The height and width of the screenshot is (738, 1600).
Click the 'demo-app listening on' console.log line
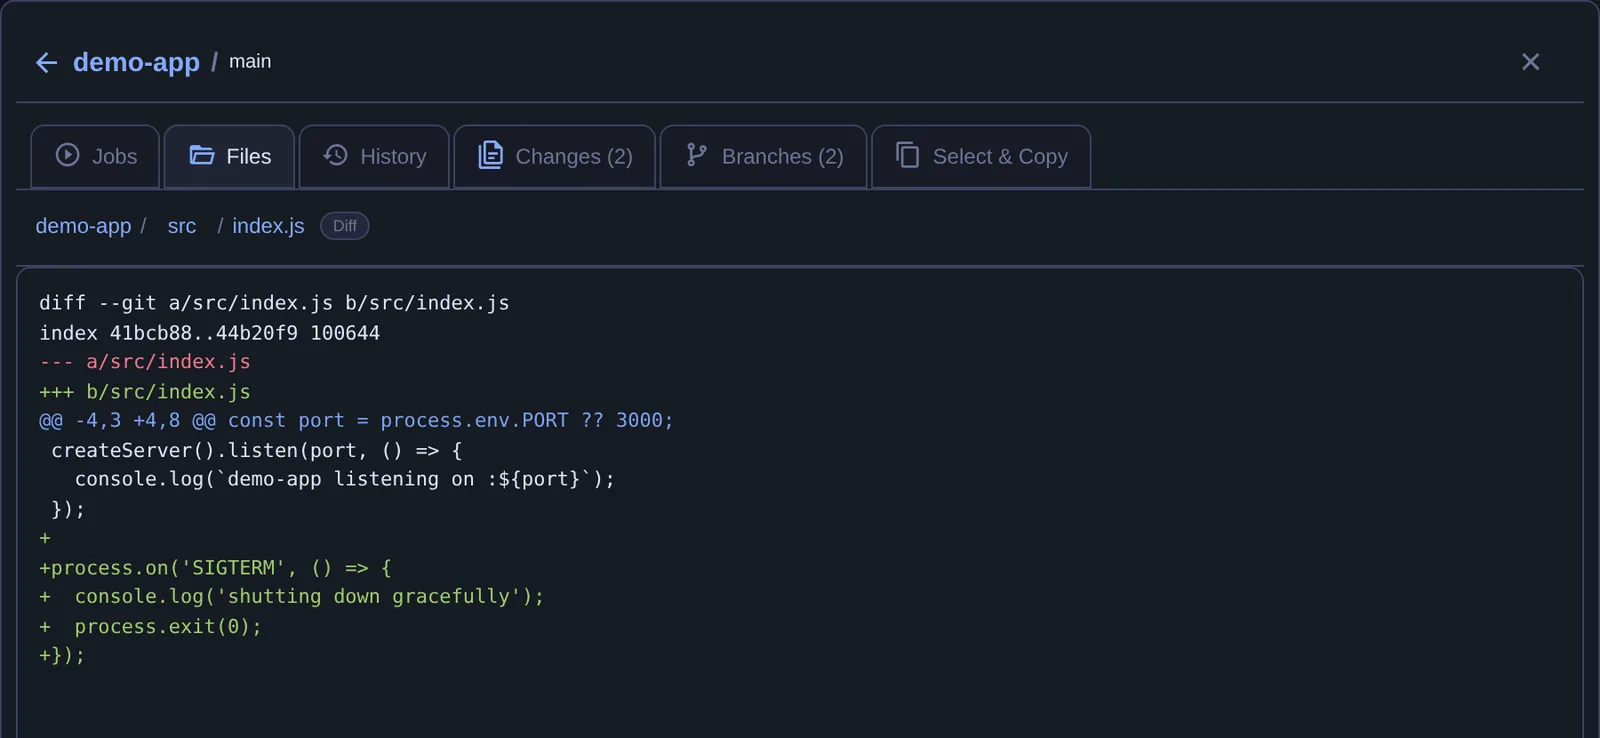click(345, 480)
